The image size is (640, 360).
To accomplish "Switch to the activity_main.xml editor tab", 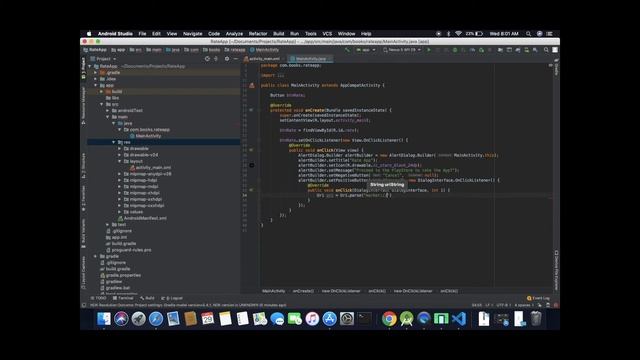I will pos(264,59).
